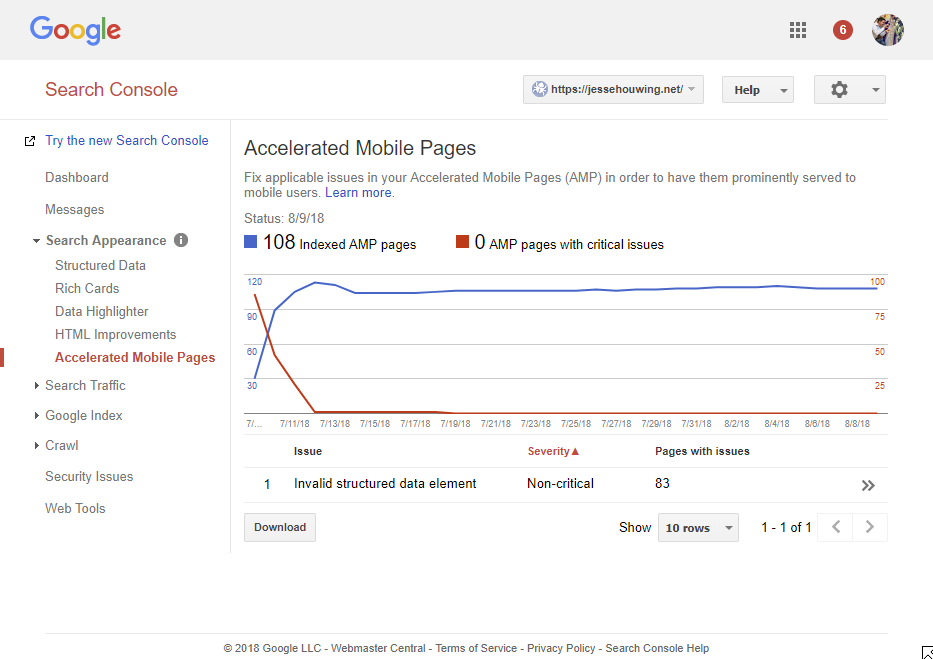The height and width of the screenshot is (659, 933).
Task: Click the Issue column header
Action: [x=308, y=451]
